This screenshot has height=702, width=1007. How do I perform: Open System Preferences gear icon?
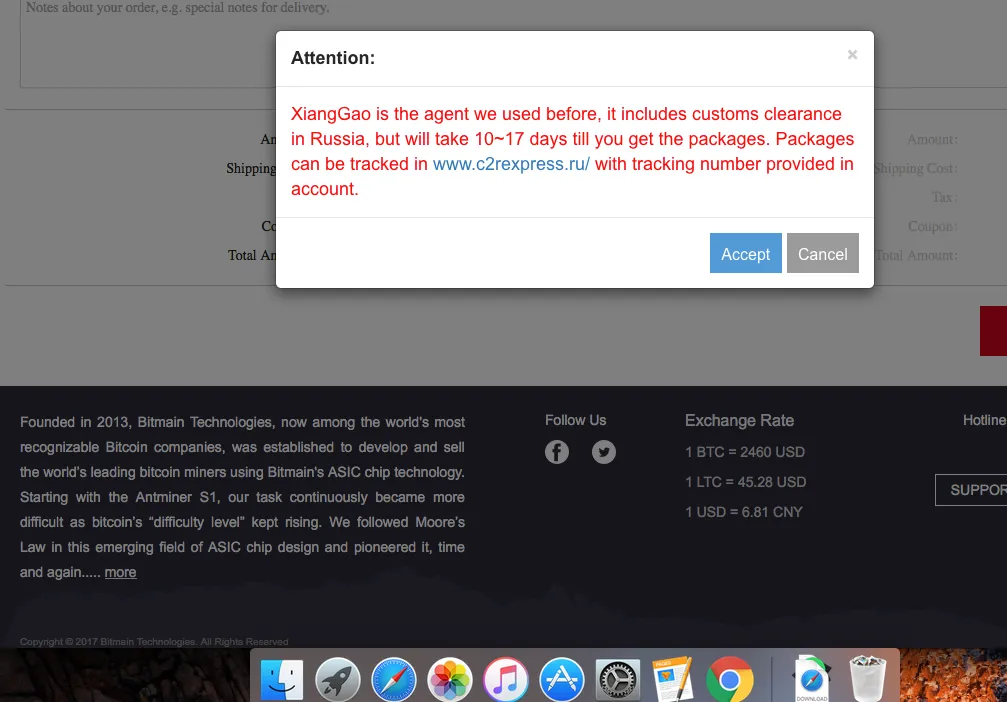(617, 679)
